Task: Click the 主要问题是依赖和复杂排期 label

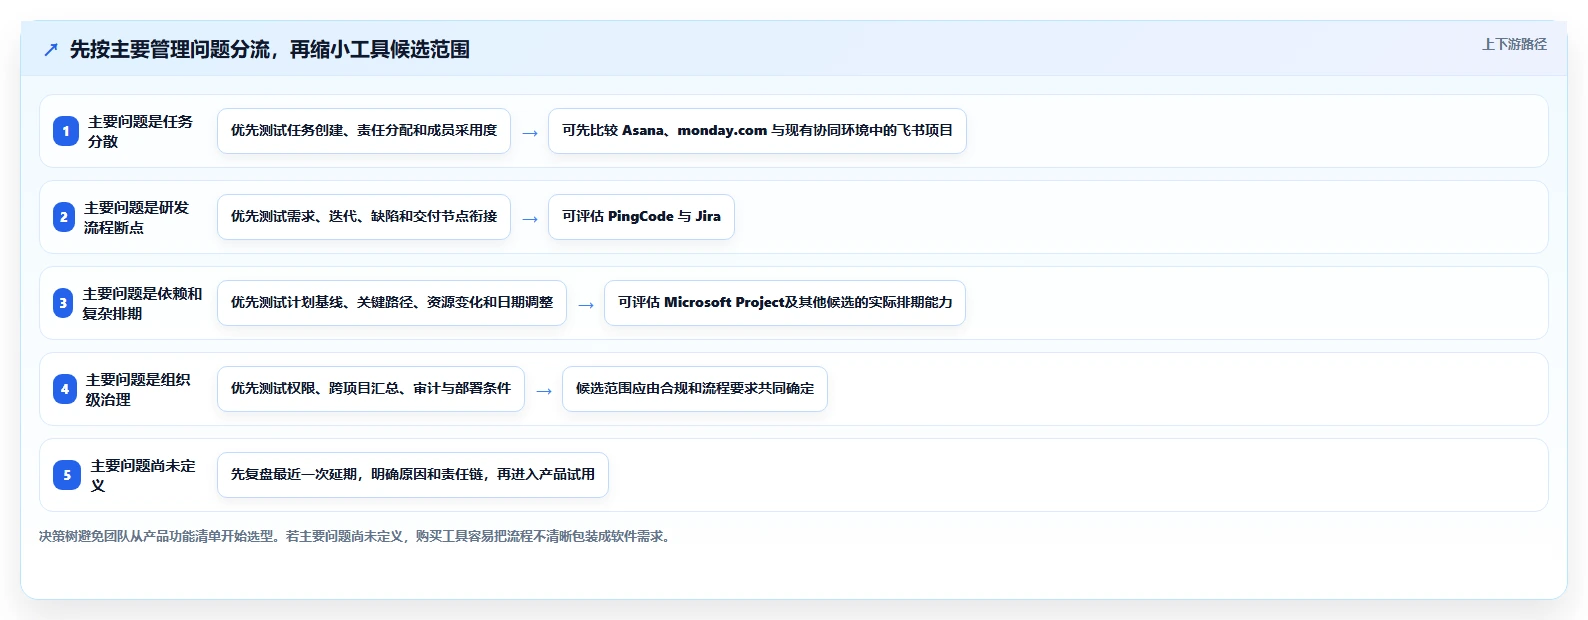Action: (x=142, y=303)
